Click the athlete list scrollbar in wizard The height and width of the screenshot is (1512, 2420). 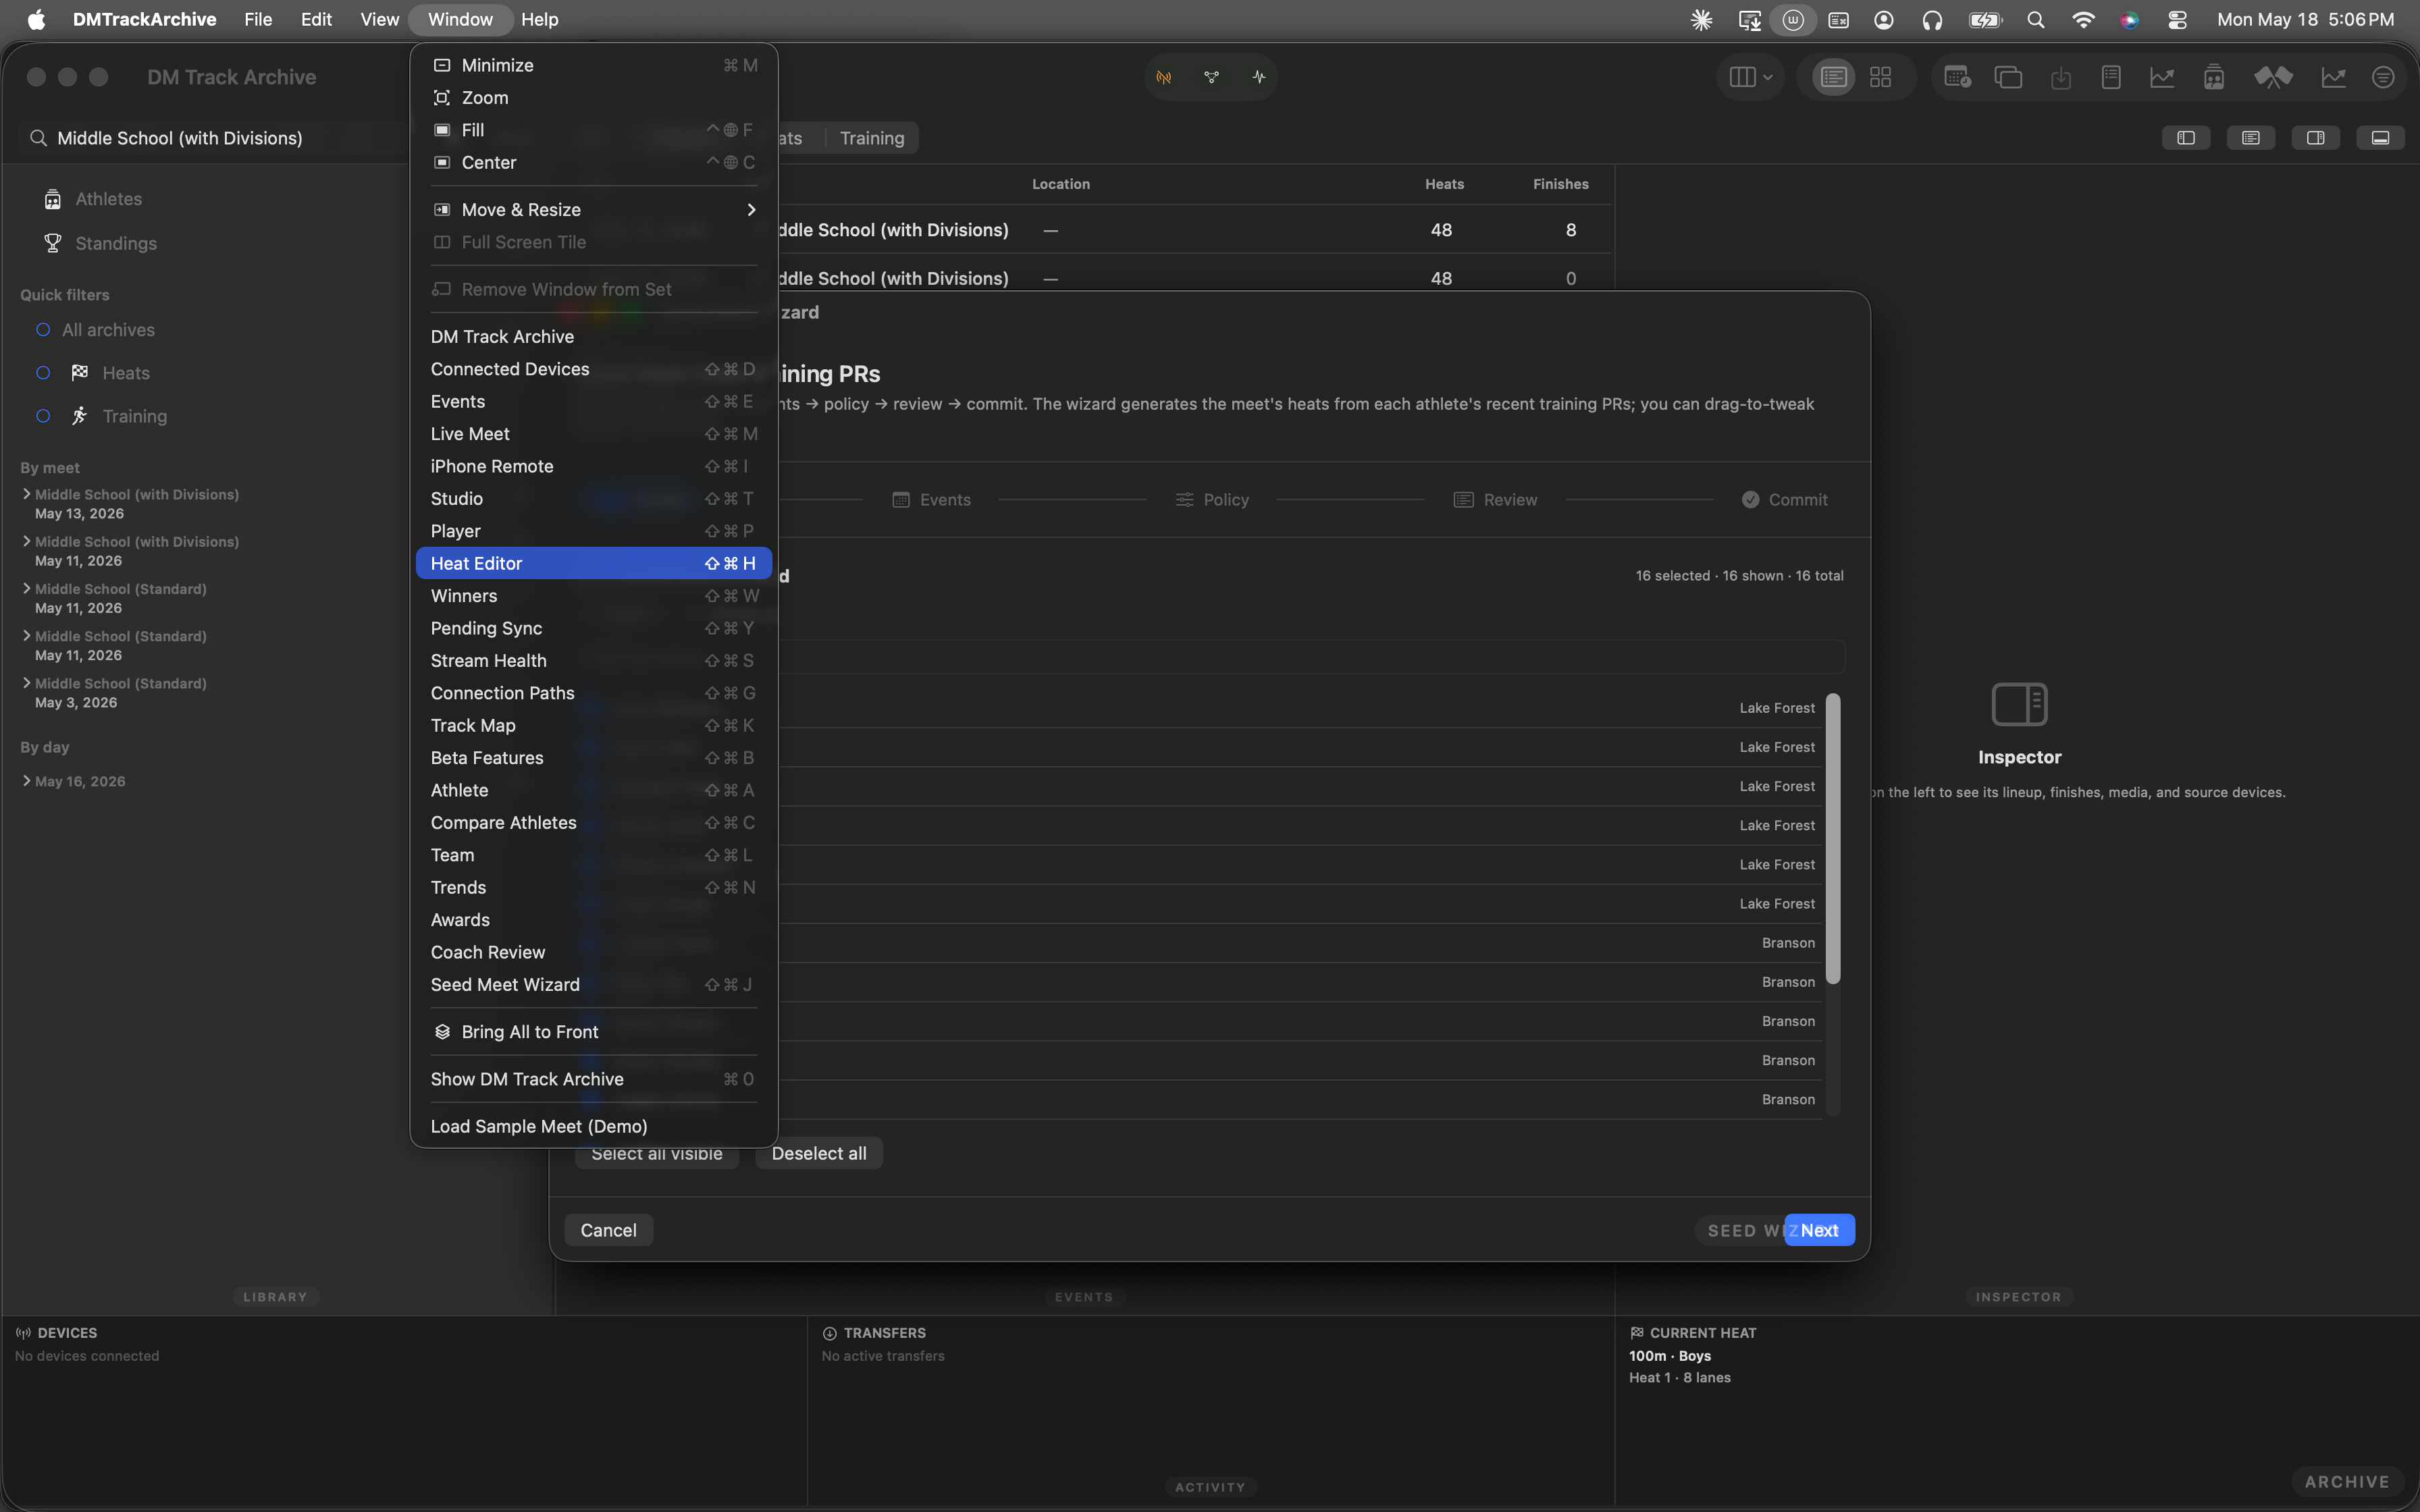pyautogui.click(x=1833, y=838)
